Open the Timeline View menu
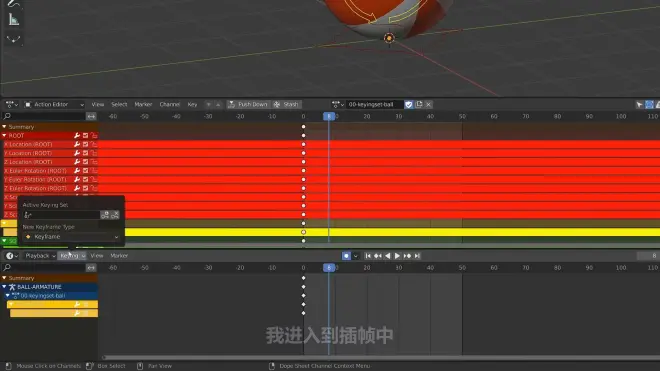Image resolution: width=660 pixels, height=371 pixels. (97, 256)
